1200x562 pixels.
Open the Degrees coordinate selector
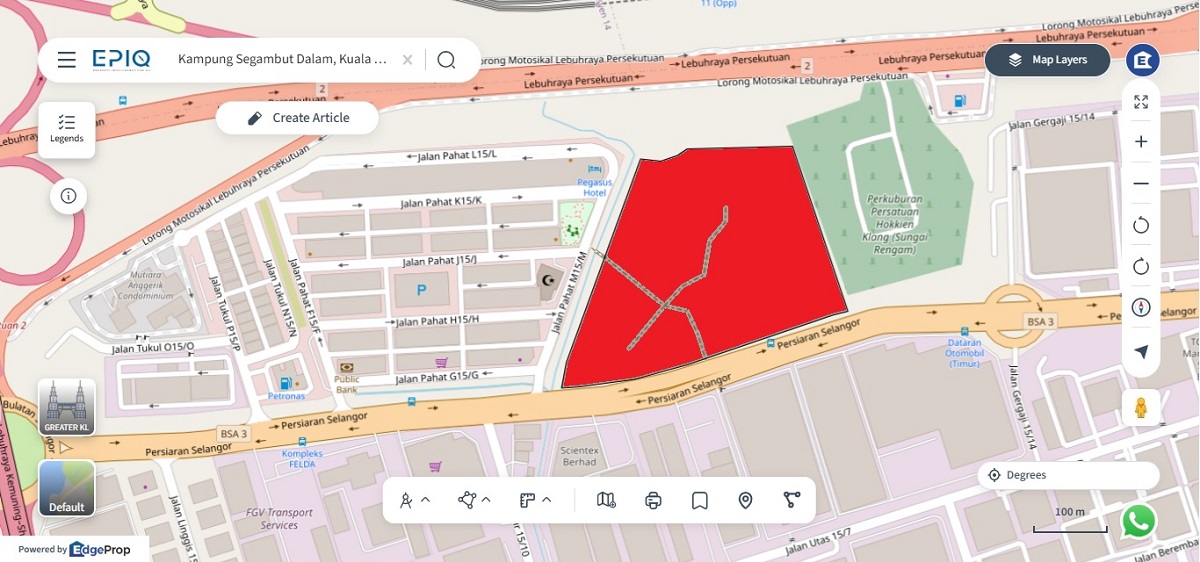(x=1068, y=475)
